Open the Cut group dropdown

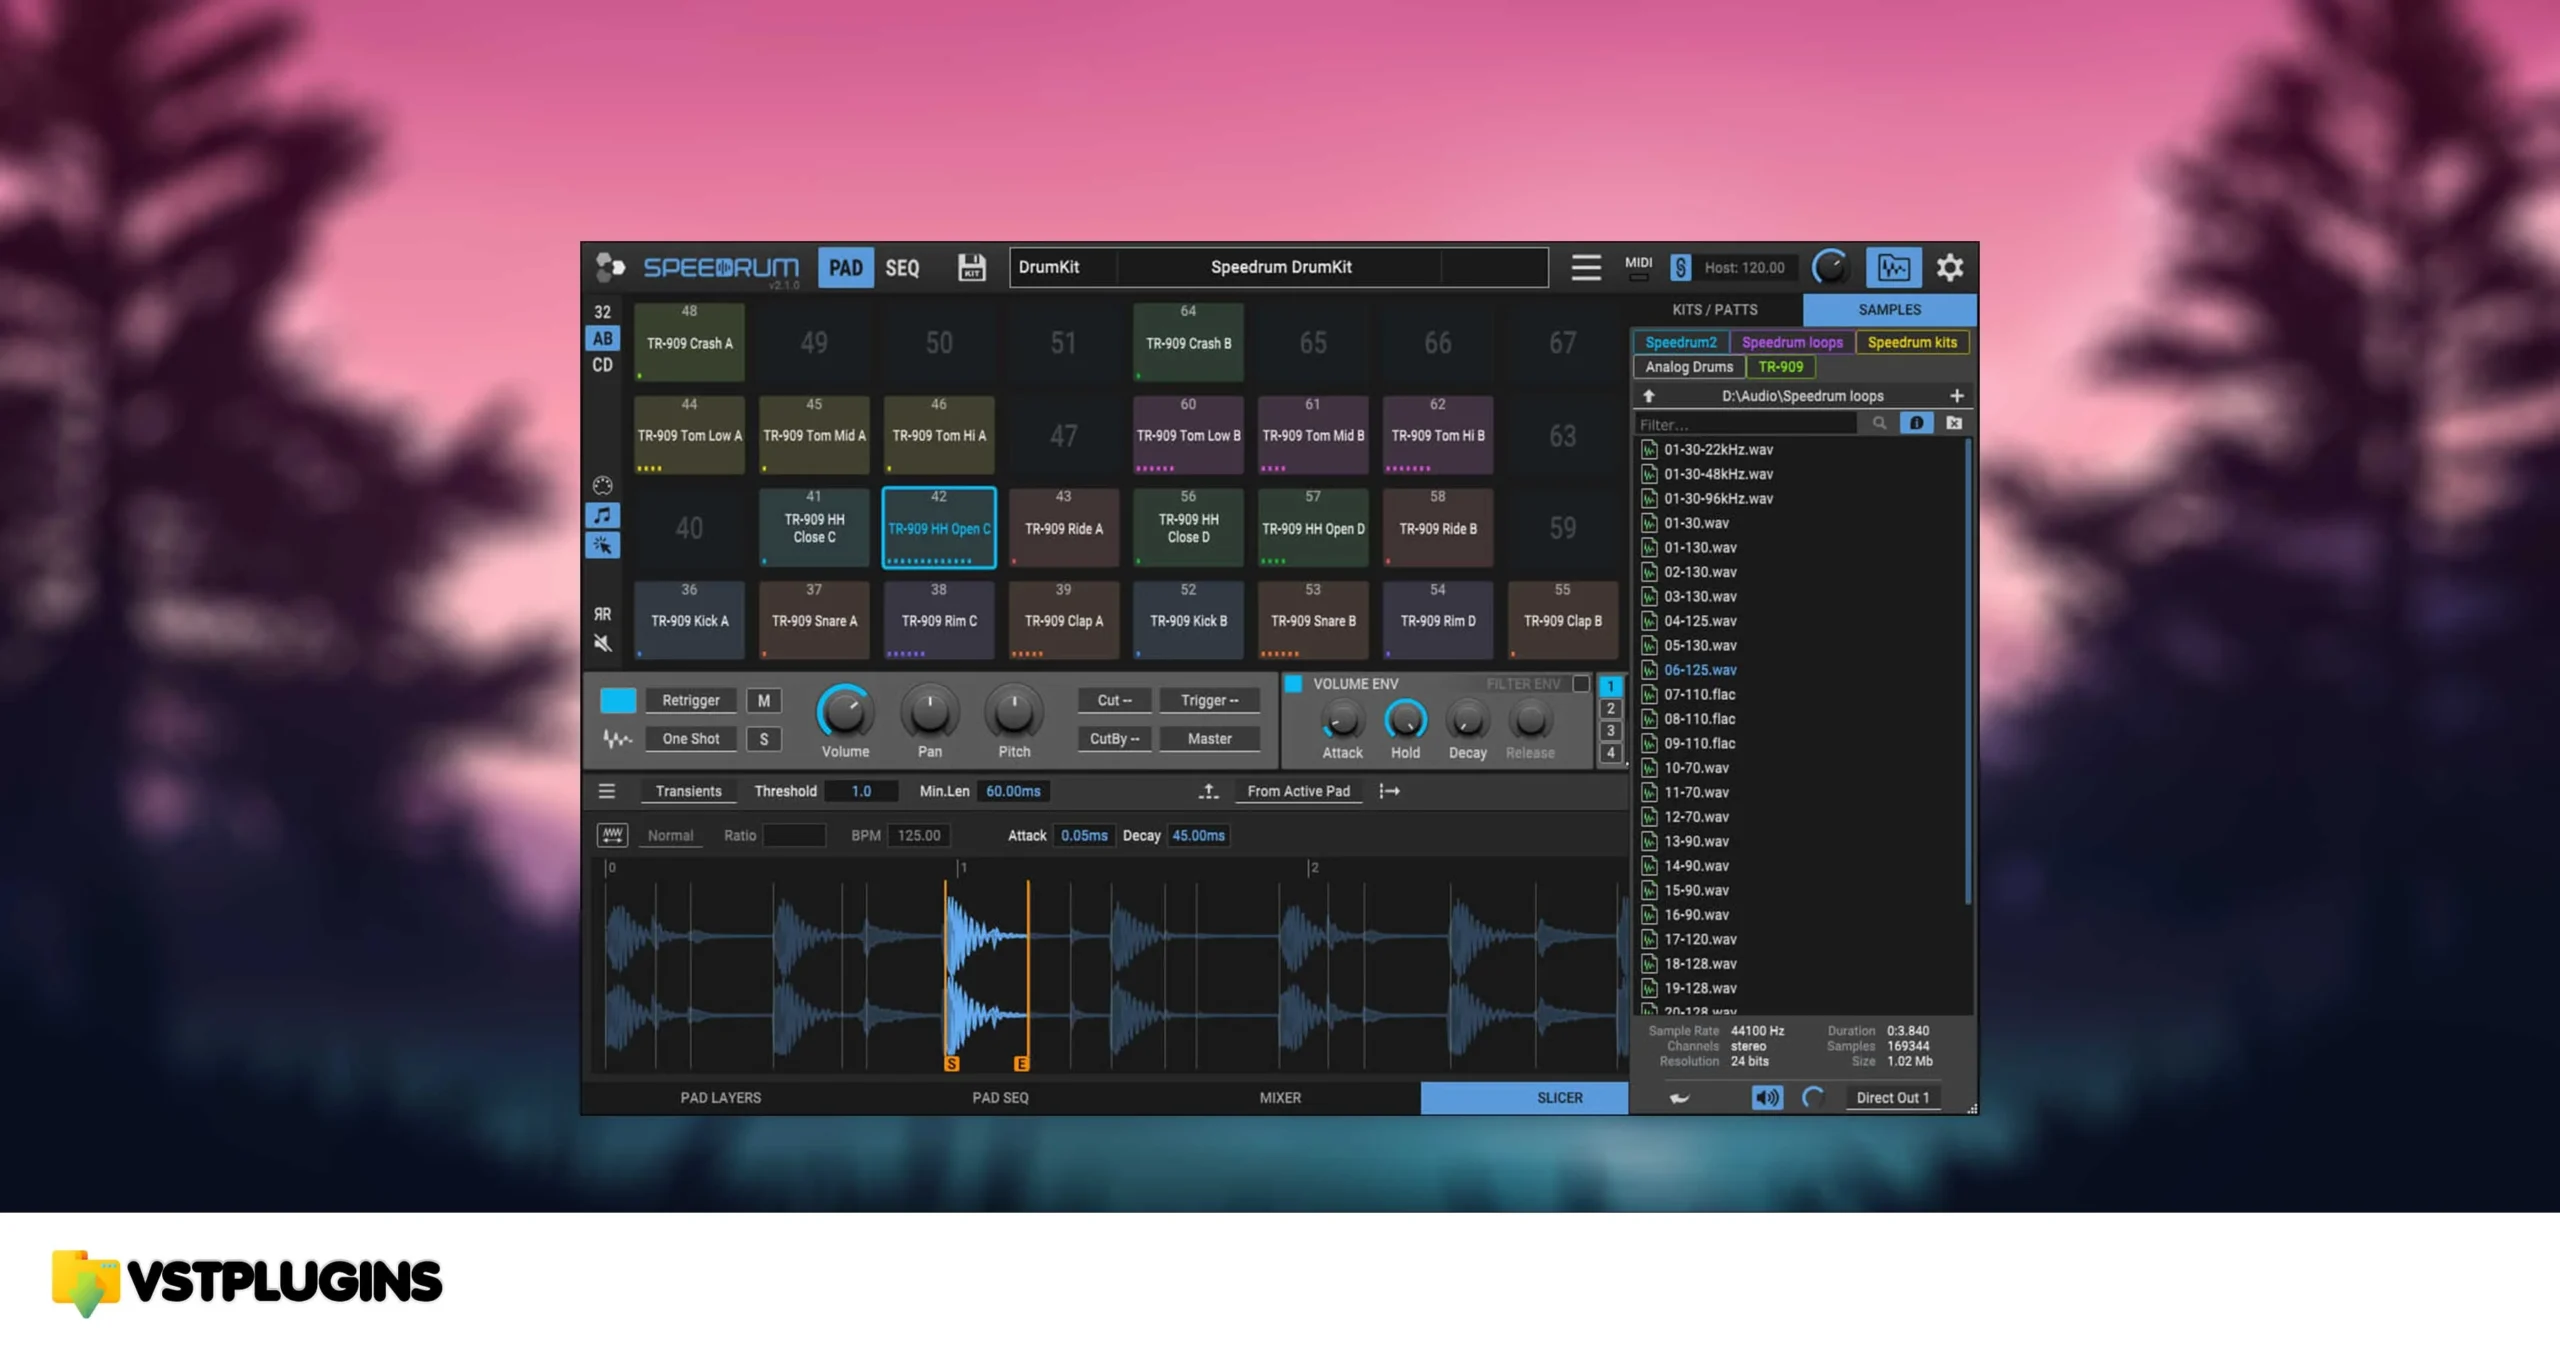(x=1114, y=700)
